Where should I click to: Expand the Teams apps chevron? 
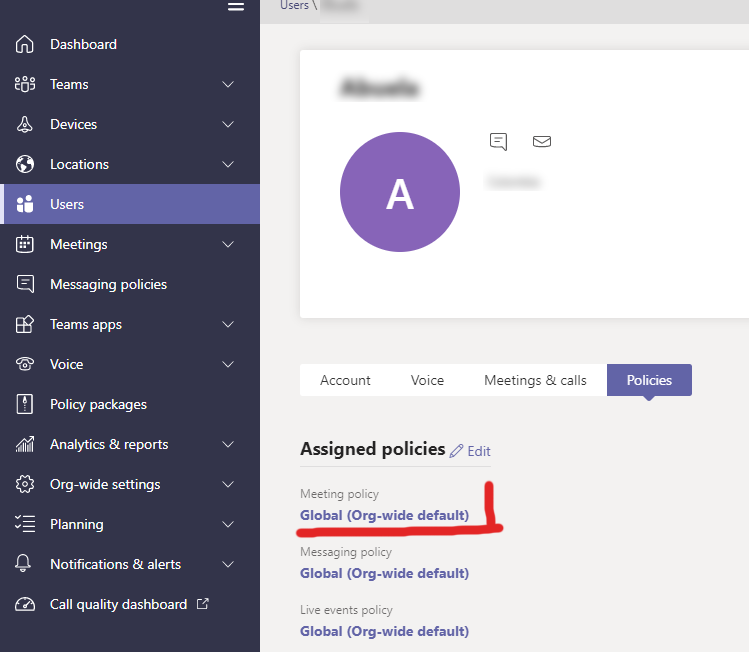point(228,324)
